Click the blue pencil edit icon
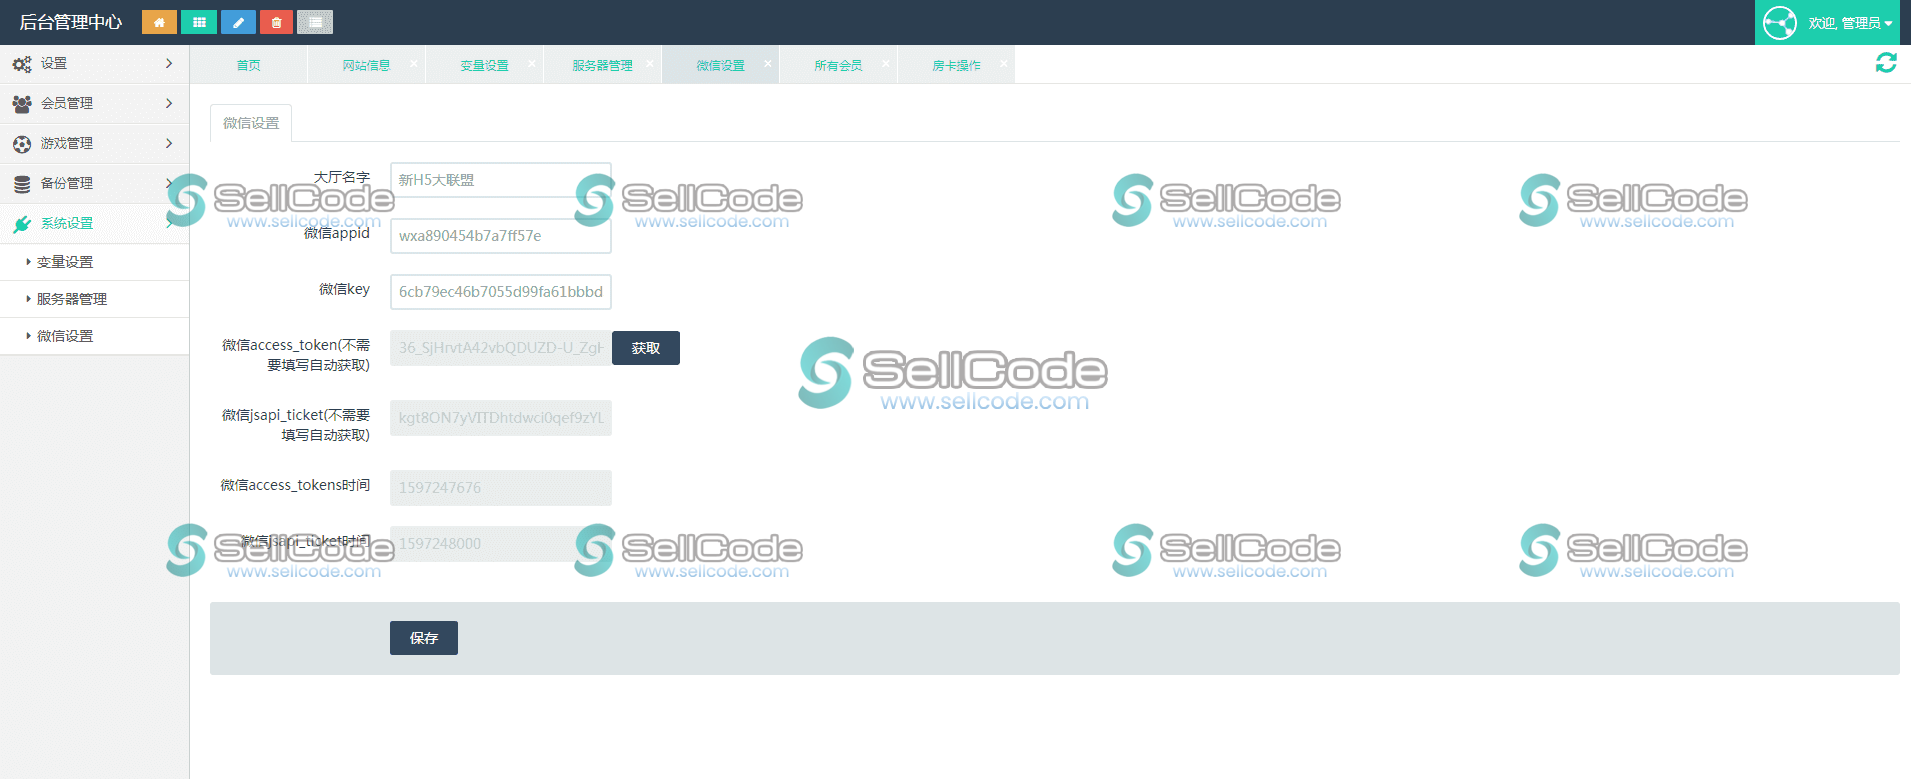Screen dimensions: 1911x779 pos(238,22)
